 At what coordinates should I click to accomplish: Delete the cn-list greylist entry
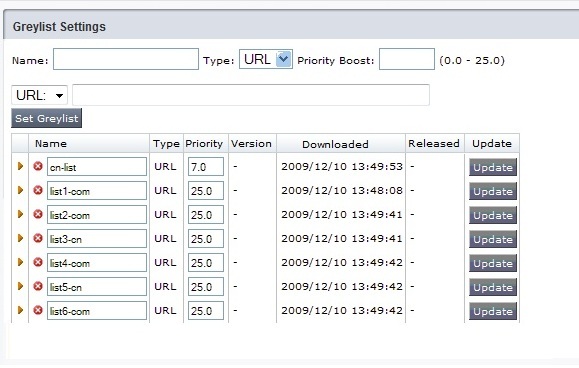pos(38,166)
